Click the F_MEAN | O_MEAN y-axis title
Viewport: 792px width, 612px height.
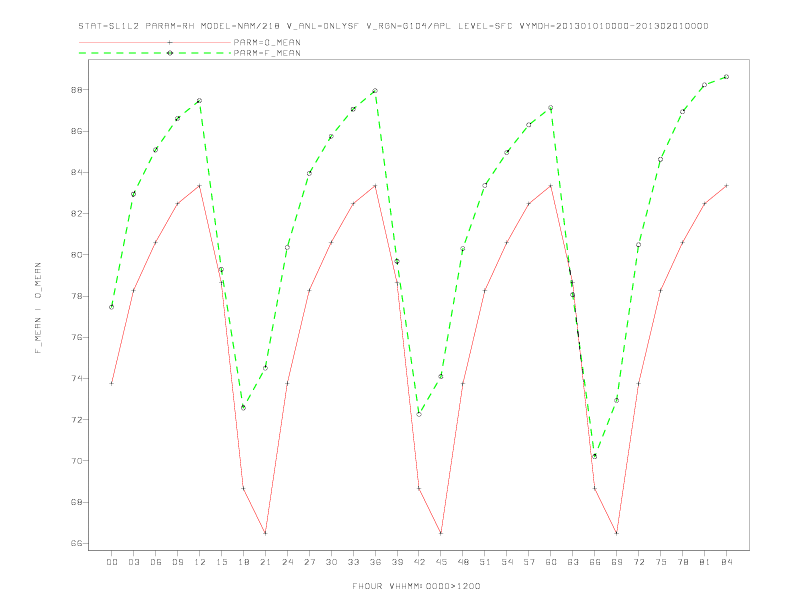38,308
